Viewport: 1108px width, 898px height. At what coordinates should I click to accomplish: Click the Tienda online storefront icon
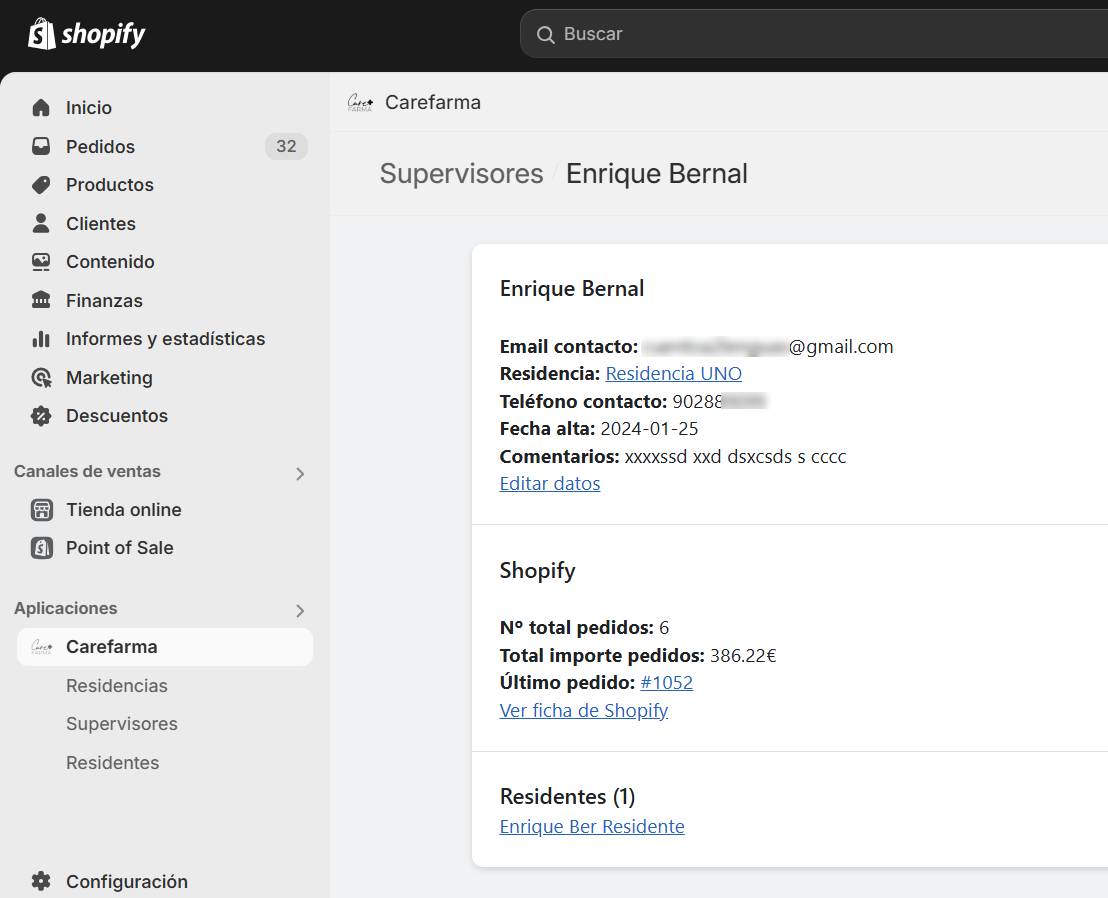tap(42, 509)
